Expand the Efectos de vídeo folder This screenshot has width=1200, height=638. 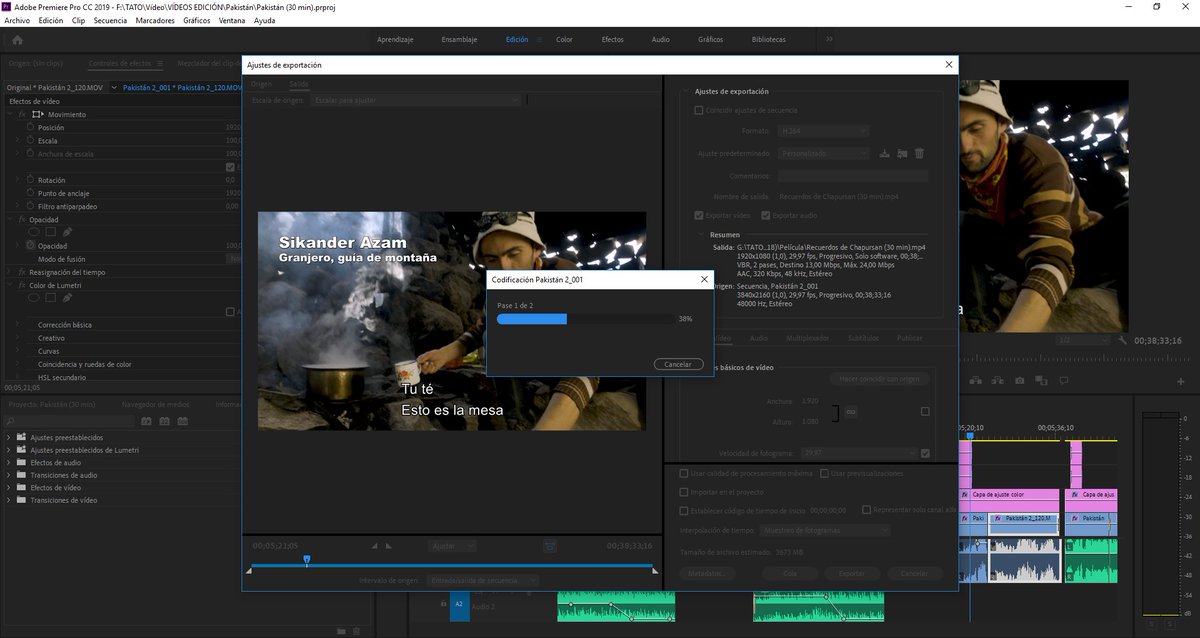pos(9,487)
